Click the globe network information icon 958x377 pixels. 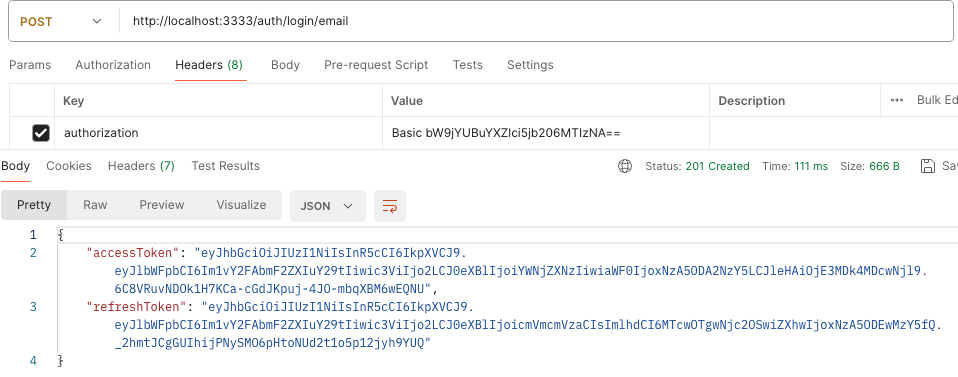(625, 166)
